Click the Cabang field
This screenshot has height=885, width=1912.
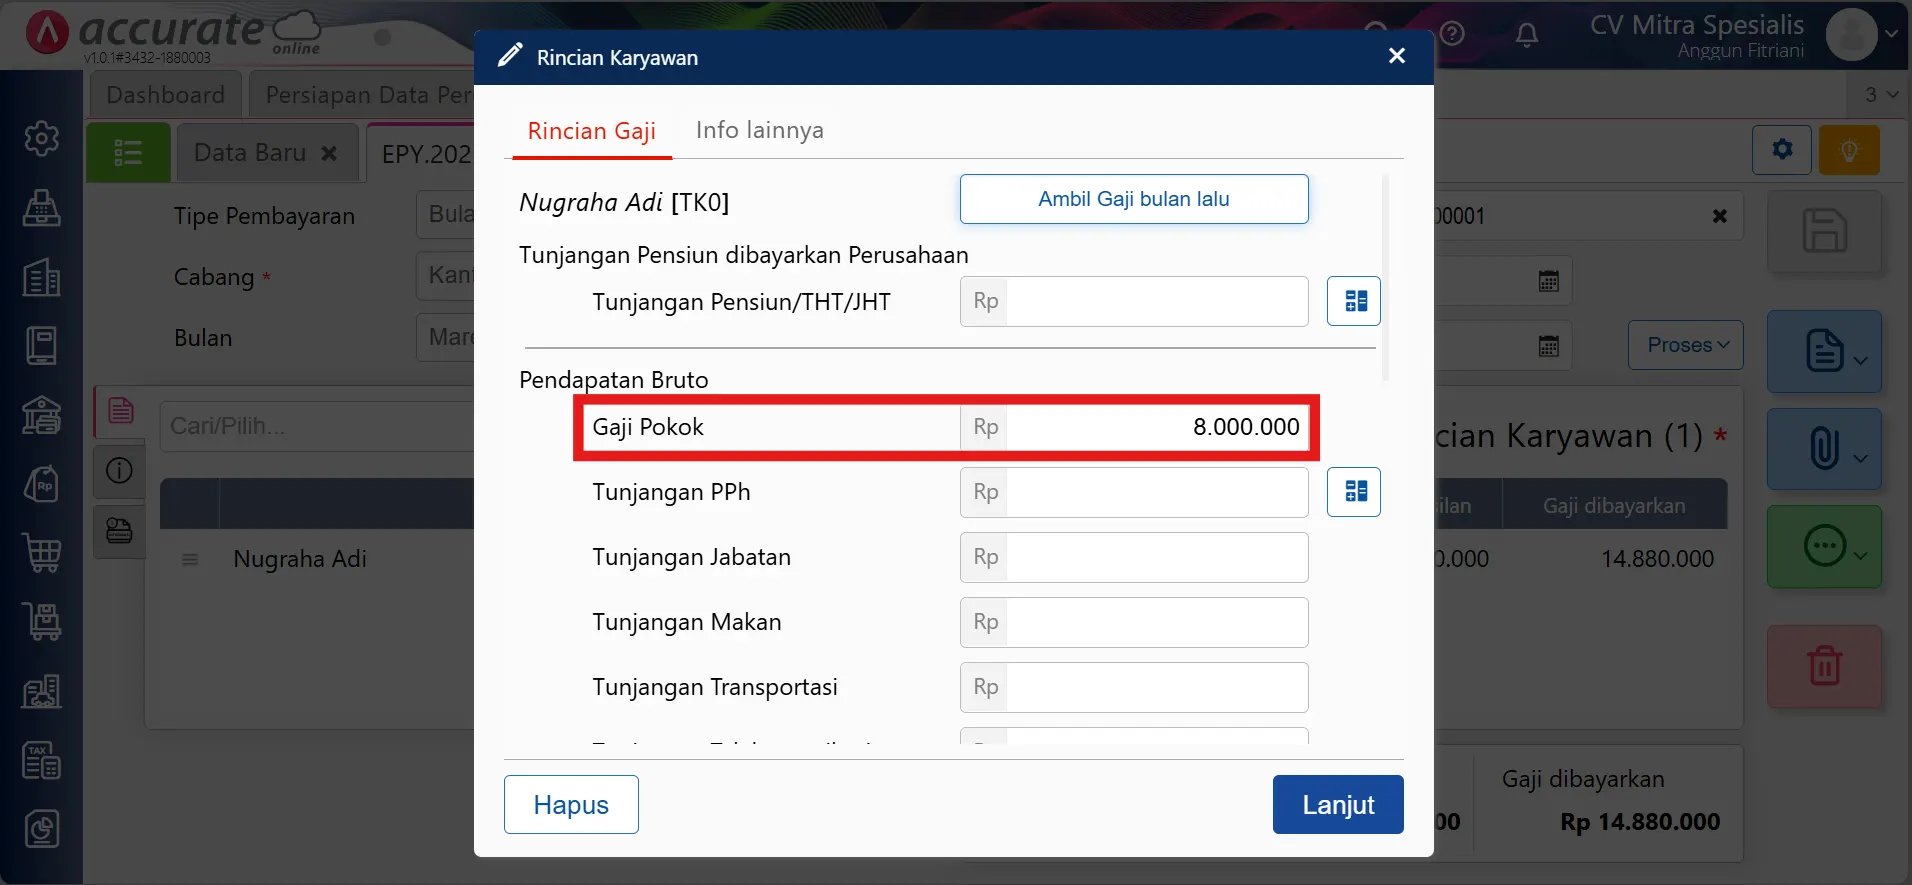(x=445, y=276)
